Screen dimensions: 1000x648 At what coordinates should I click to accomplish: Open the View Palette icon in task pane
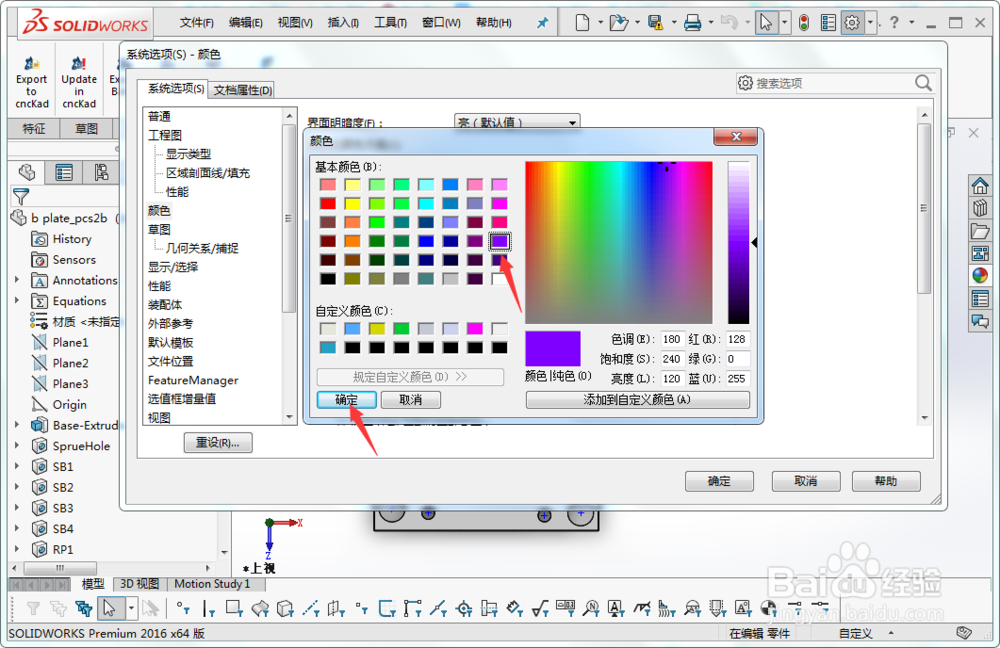(x=980, y=253)
